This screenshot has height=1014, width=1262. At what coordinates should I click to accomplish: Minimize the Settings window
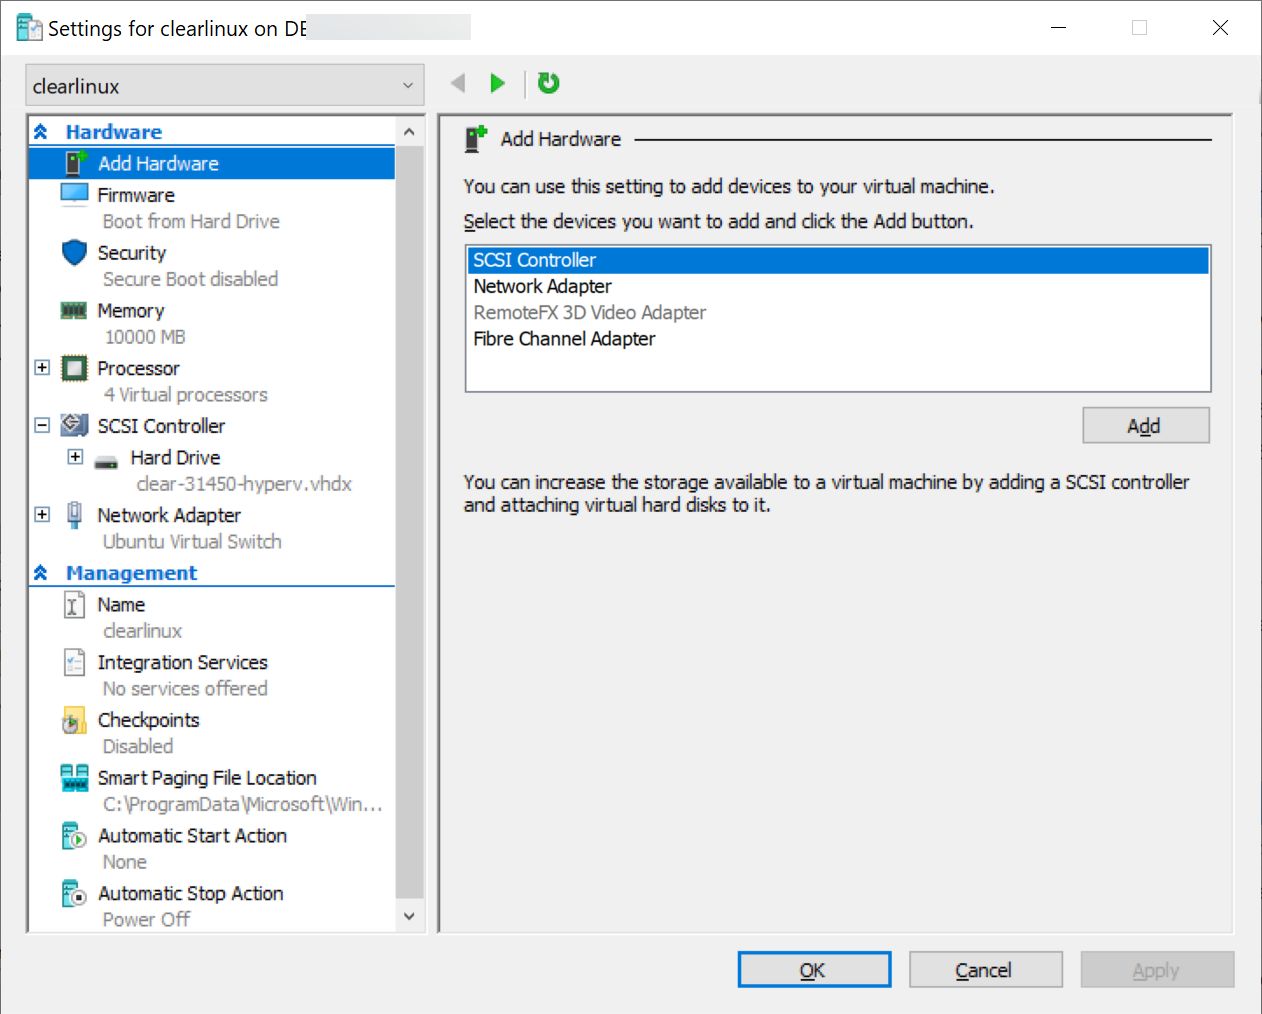pos(1059,28)
